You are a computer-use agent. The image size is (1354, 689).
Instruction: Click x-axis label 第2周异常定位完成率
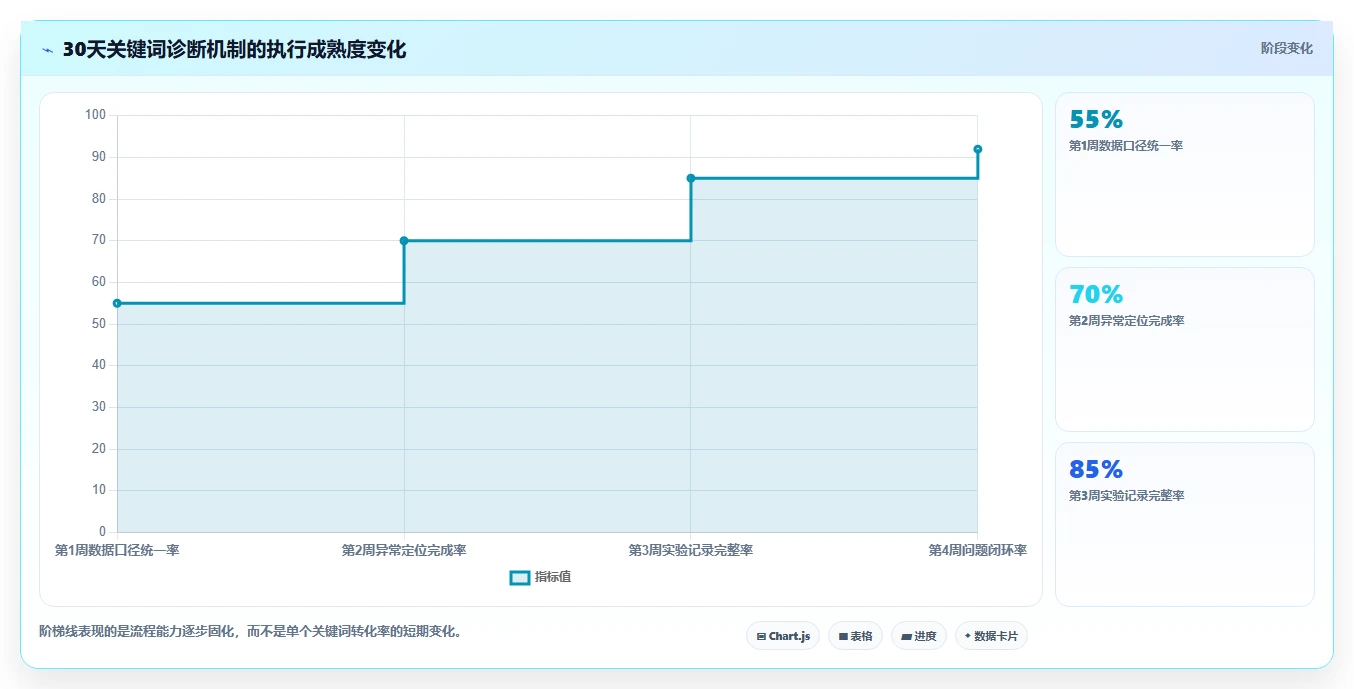point(404,550)
